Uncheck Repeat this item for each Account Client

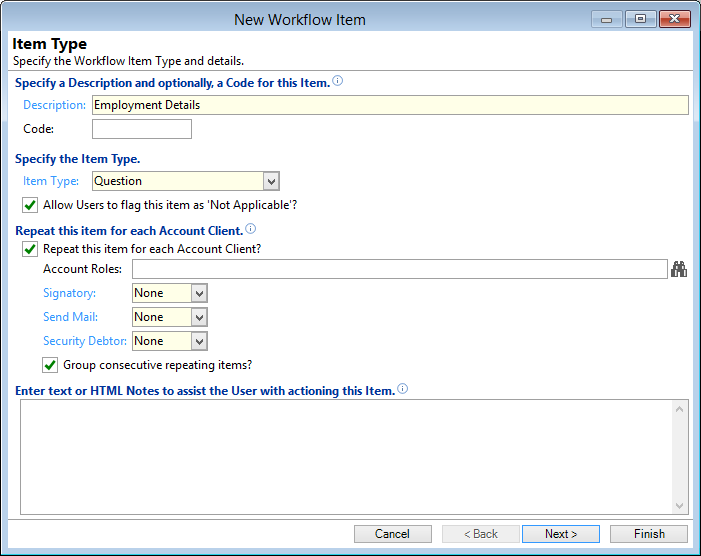(x=30, y=249)
